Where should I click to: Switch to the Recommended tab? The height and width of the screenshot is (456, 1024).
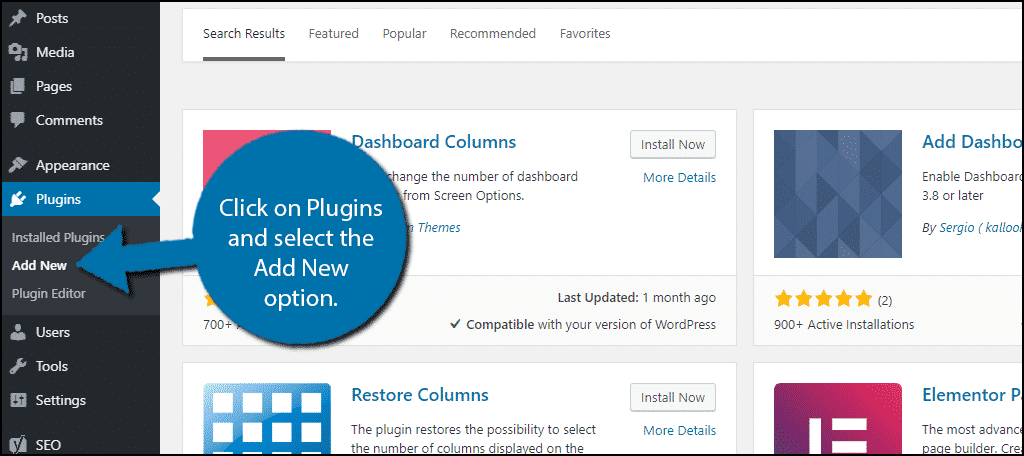pyautogui.click(x=493, y=33)
